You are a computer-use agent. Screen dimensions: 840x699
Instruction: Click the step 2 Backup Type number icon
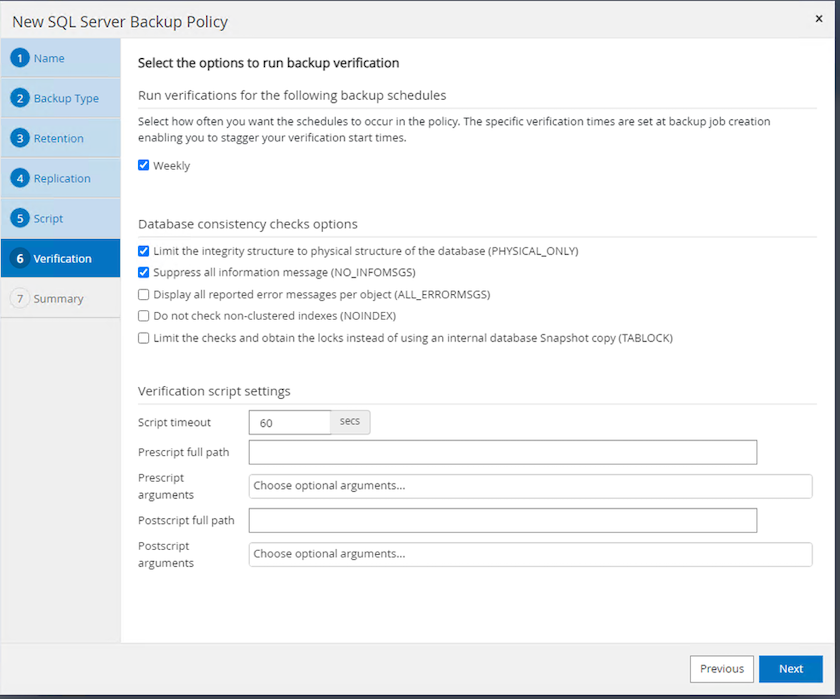coord(20,98)
